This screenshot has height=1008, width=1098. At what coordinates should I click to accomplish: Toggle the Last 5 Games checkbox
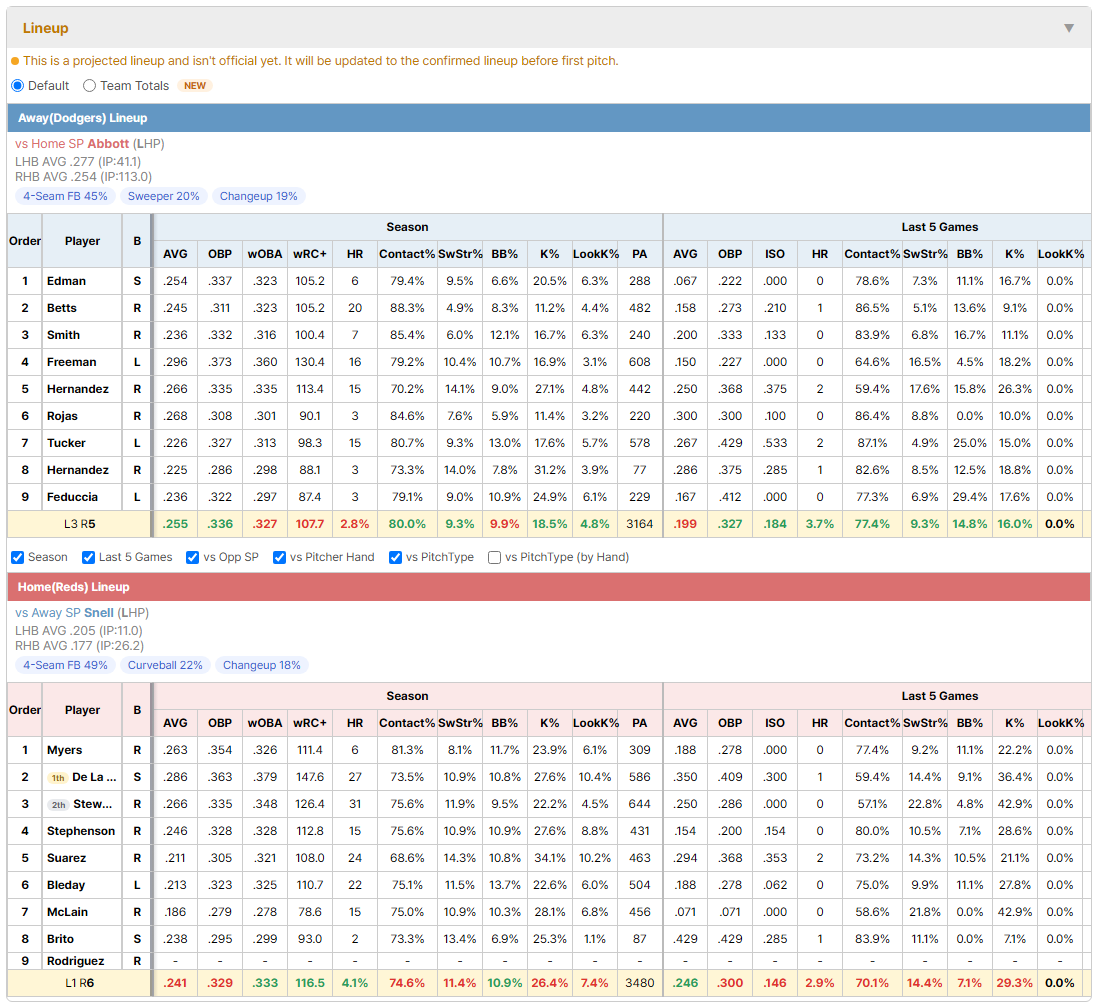click(x=88, y=557)
